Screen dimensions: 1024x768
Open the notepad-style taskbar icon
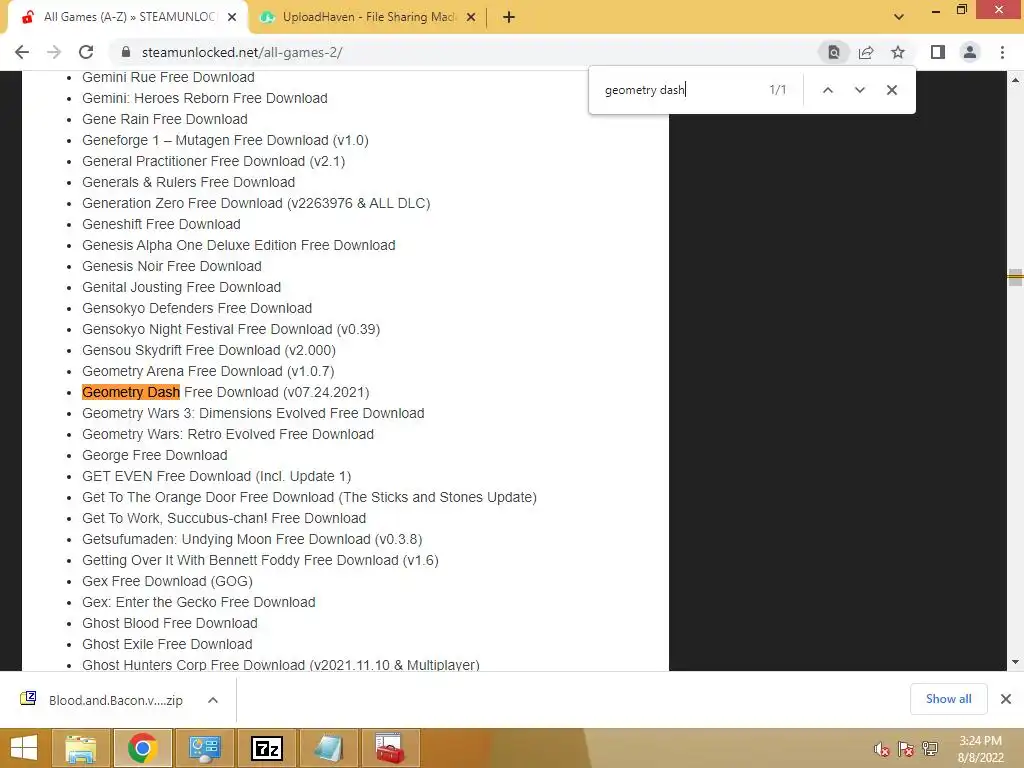pyautogui.click(x=328, y=748)
